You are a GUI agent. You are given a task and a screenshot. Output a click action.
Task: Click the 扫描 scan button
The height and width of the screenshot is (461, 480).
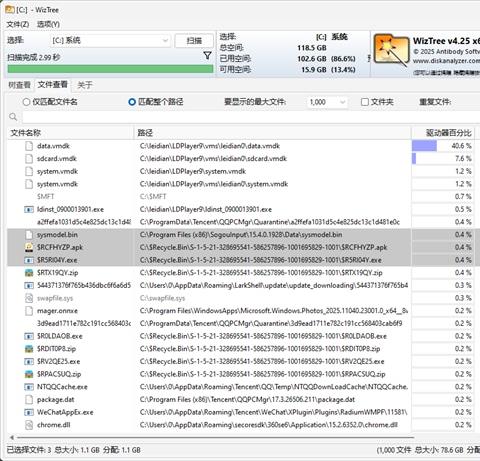(x=194, y=41)
